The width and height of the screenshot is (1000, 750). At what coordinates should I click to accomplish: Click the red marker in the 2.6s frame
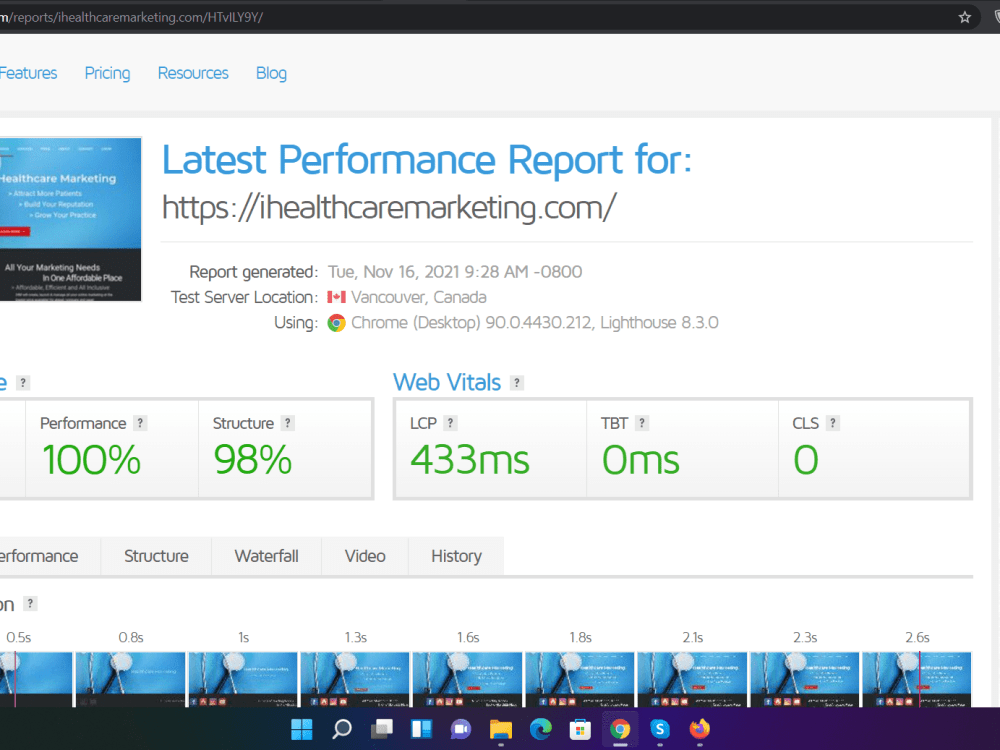pos(919,679)
